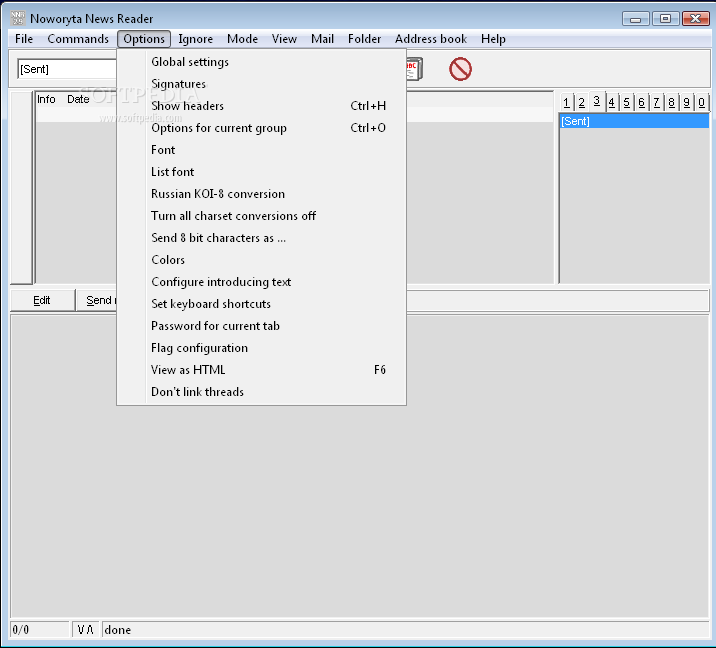
Task: Click the Noworyta app icon in the title bar
Action: tap(18, 18)
